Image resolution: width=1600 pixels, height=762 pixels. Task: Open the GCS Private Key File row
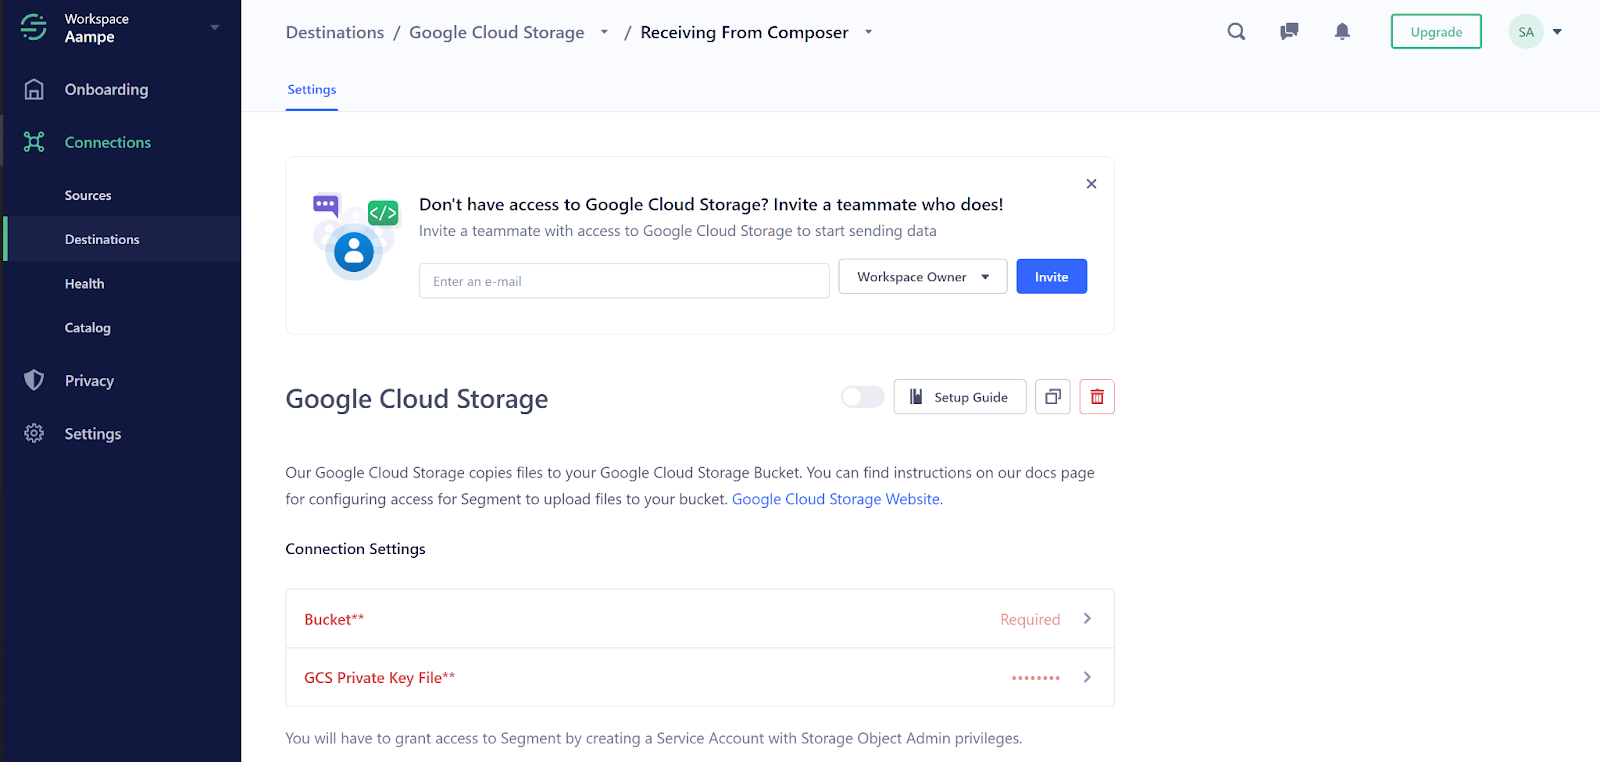700,677
